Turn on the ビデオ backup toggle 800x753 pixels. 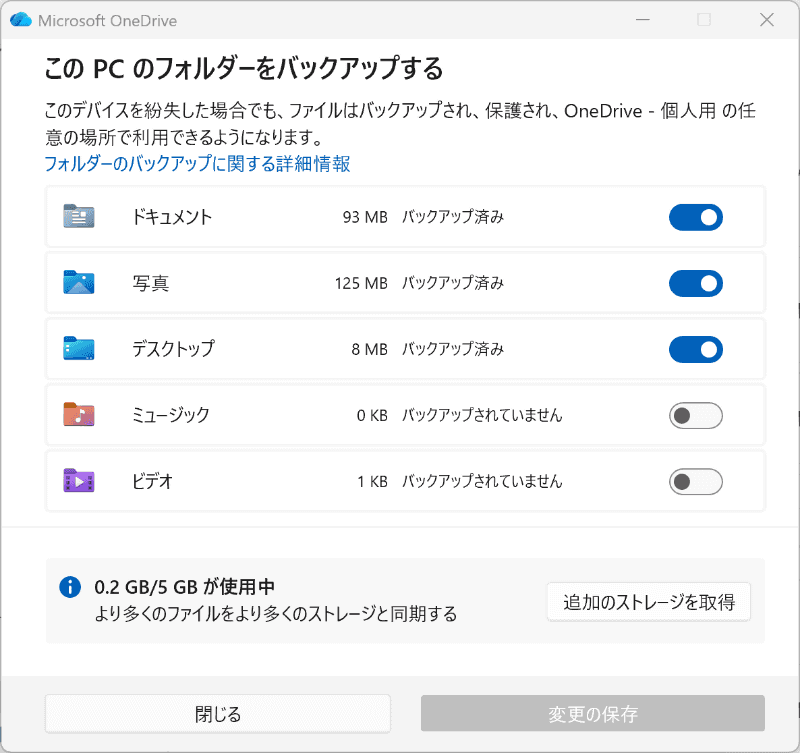coord(695,481)
